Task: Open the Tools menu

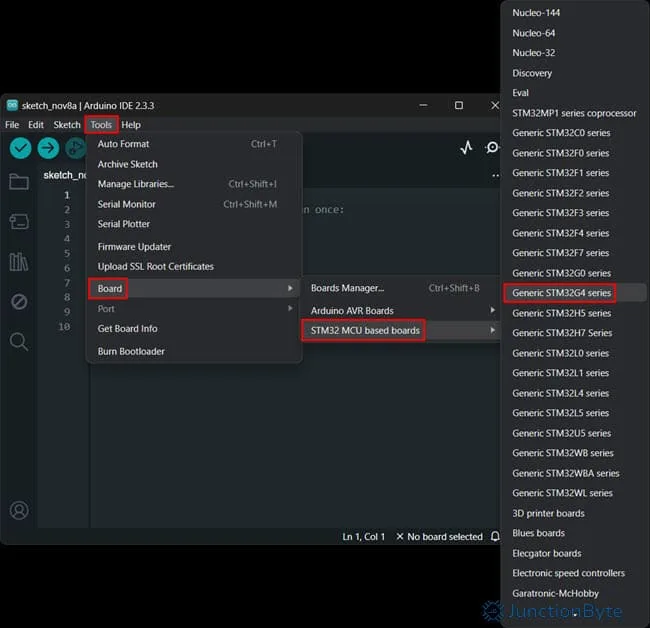Action: [101, 125]
